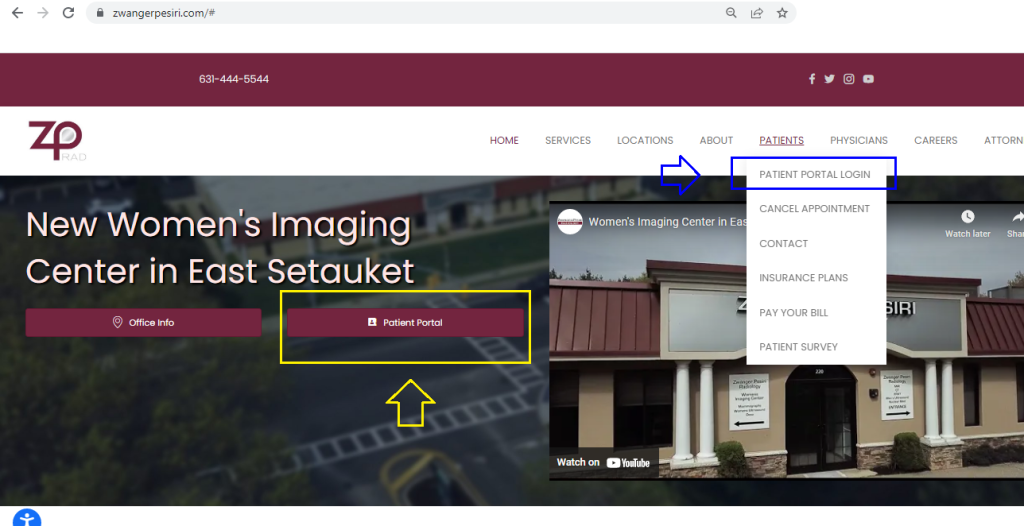Click Watch on YouTube link
The height and width of the screenshot is (526, 1024).
(x=603, y=463)
